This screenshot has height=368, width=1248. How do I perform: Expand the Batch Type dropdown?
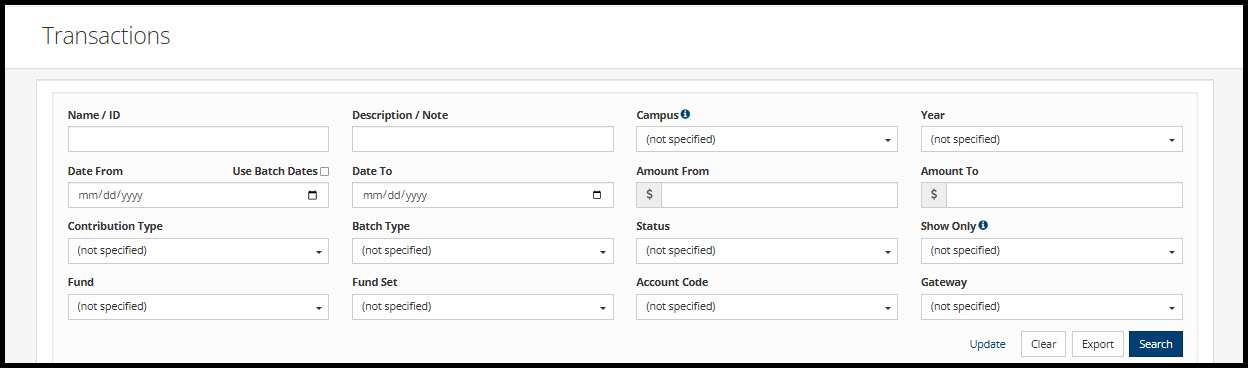483,251
